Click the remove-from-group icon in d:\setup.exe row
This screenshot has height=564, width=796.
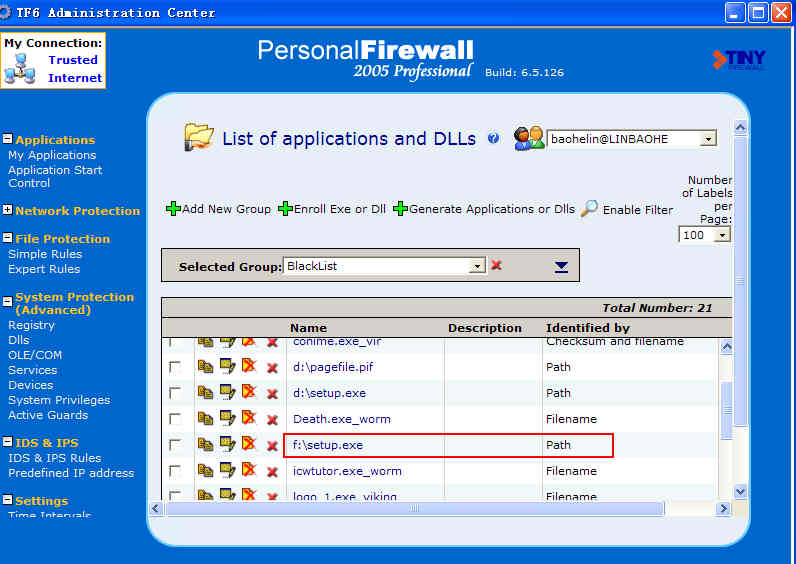click(249, 391)
